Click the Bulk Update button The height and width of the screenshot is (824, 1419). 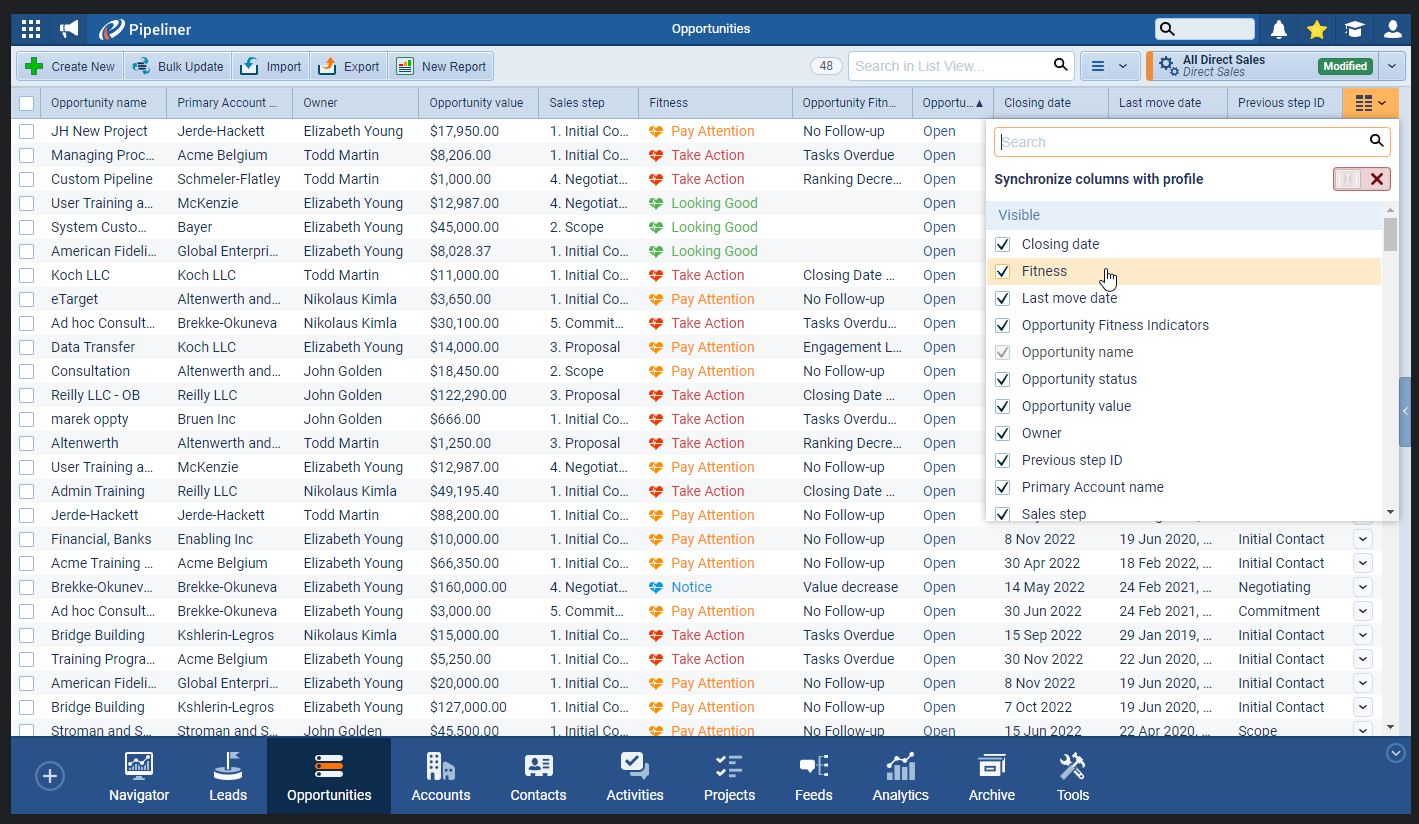[x=178, y=67]
